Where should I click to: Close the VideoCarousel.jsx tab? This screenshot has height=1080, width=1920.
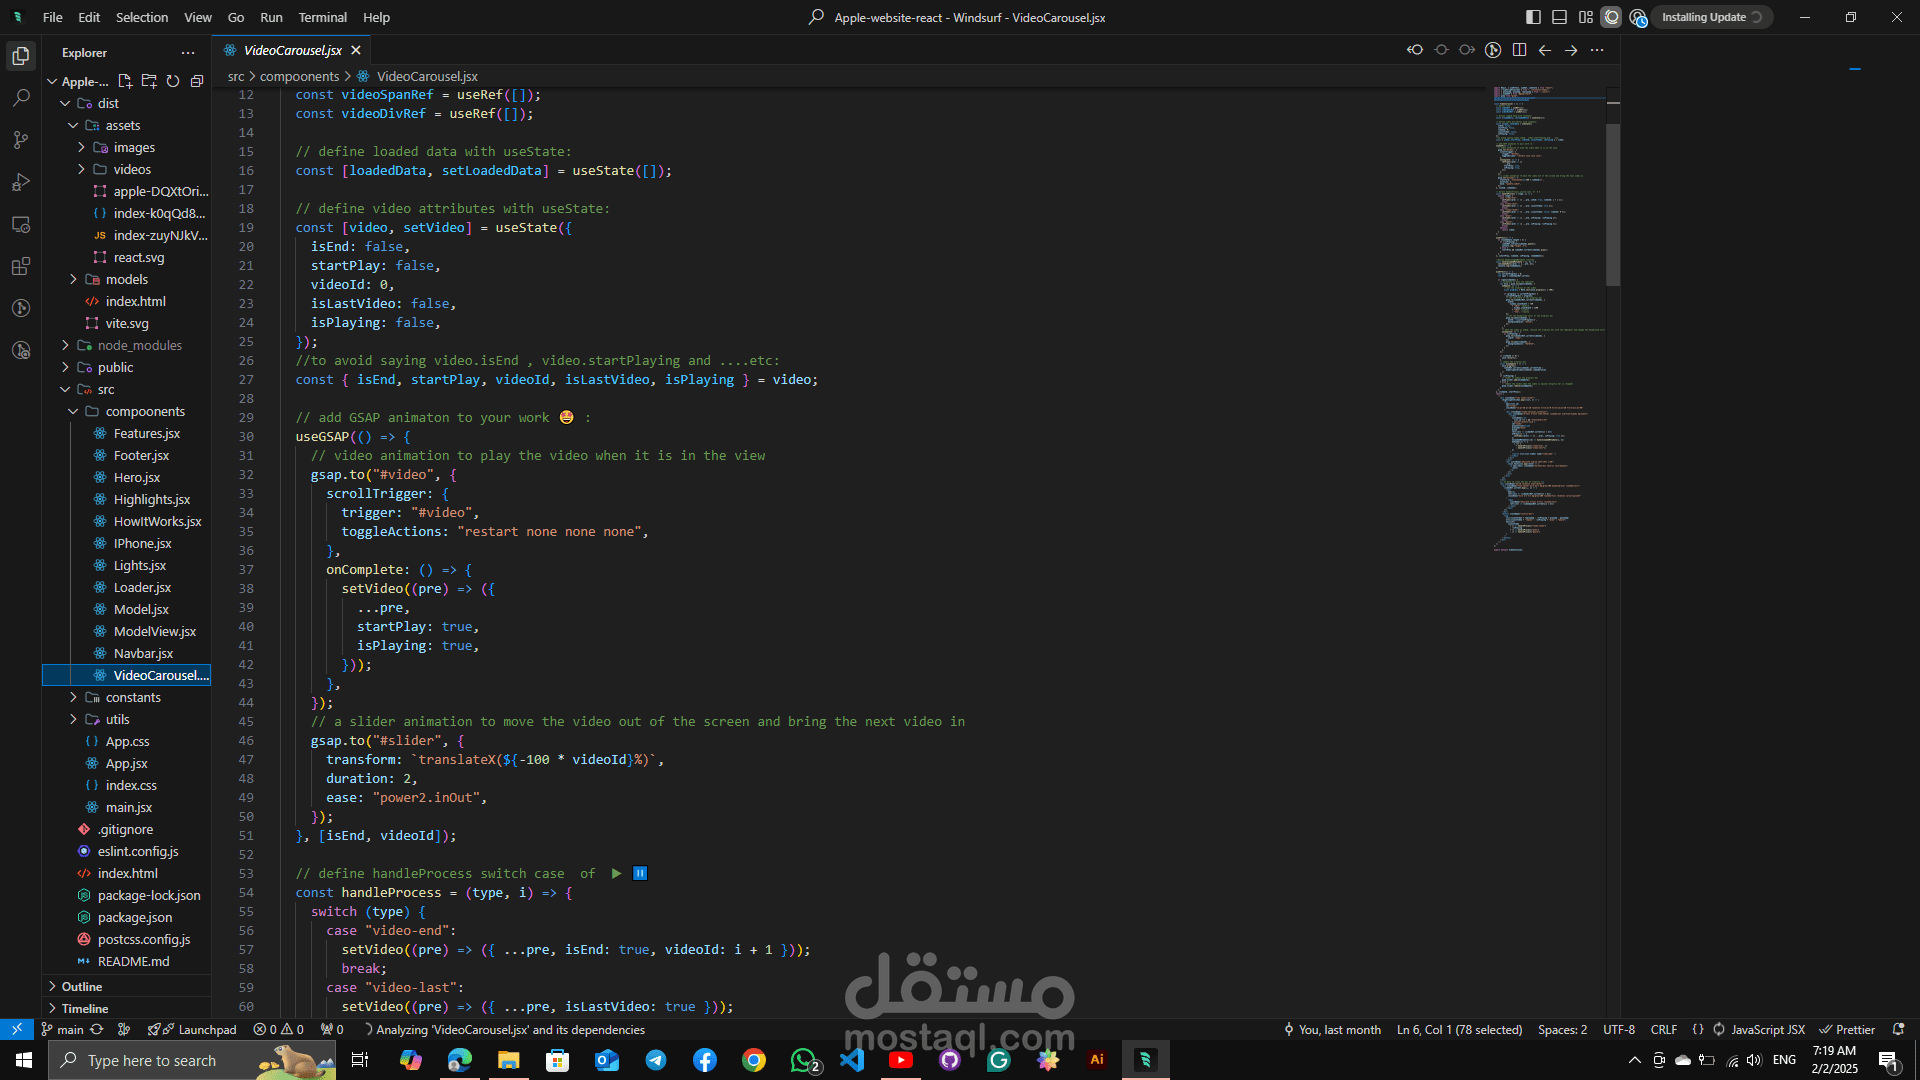point(356,50)
